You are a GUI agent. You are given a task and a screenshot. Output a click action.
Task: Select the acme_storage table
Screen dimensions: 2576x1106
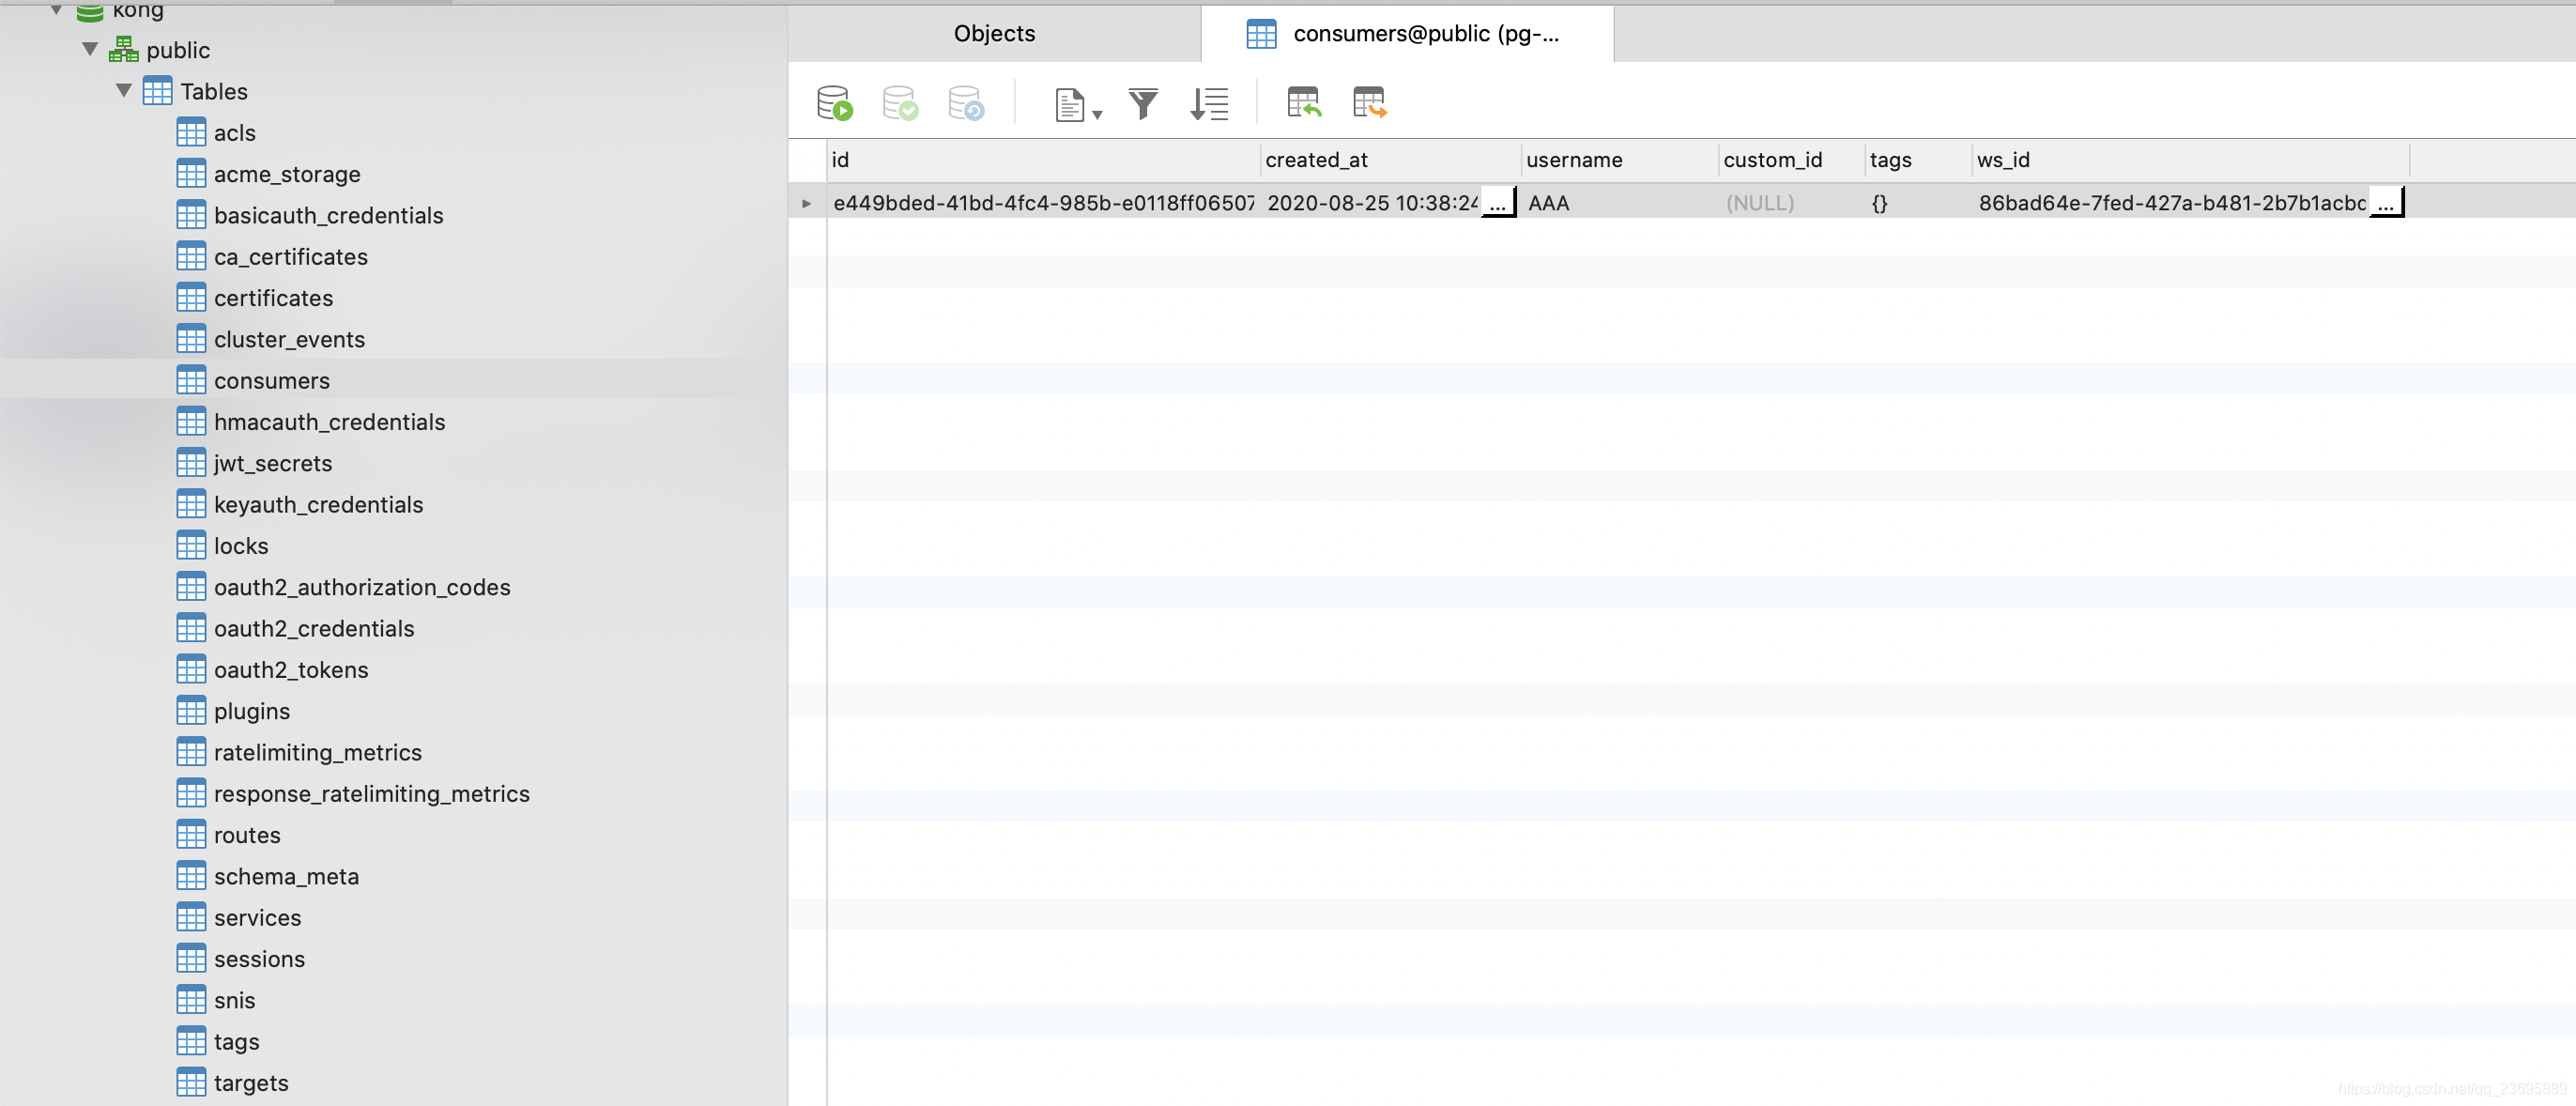click(286, 174)
